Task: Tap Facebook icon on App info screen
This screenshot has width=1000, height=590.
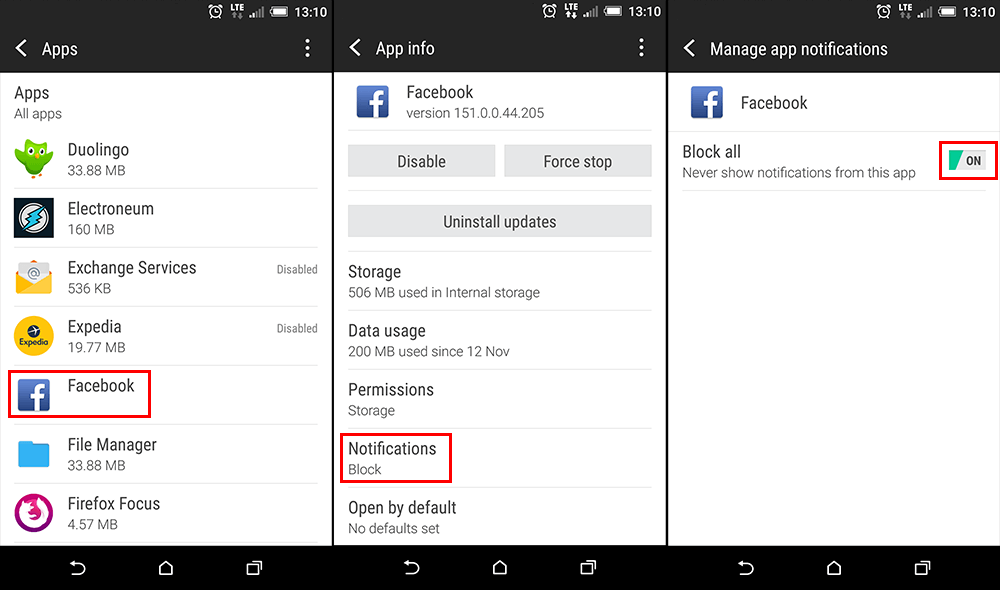Action: point(372,102)
